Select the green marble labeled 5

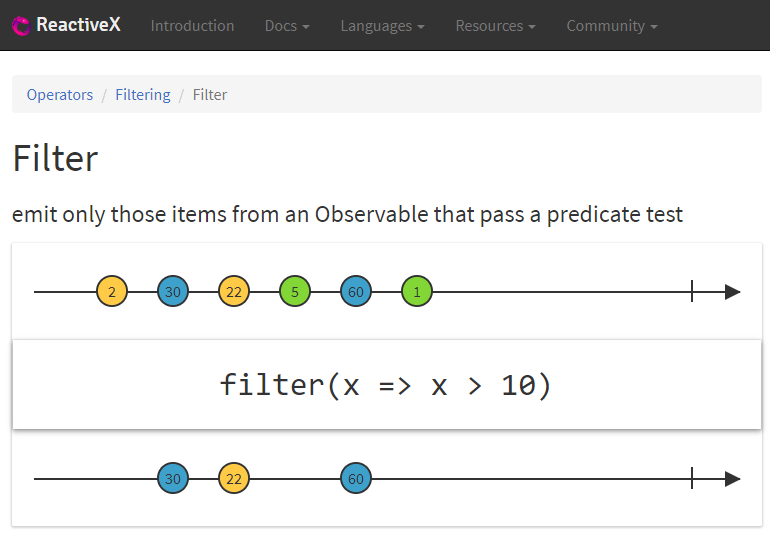click(x=295, y=292)
